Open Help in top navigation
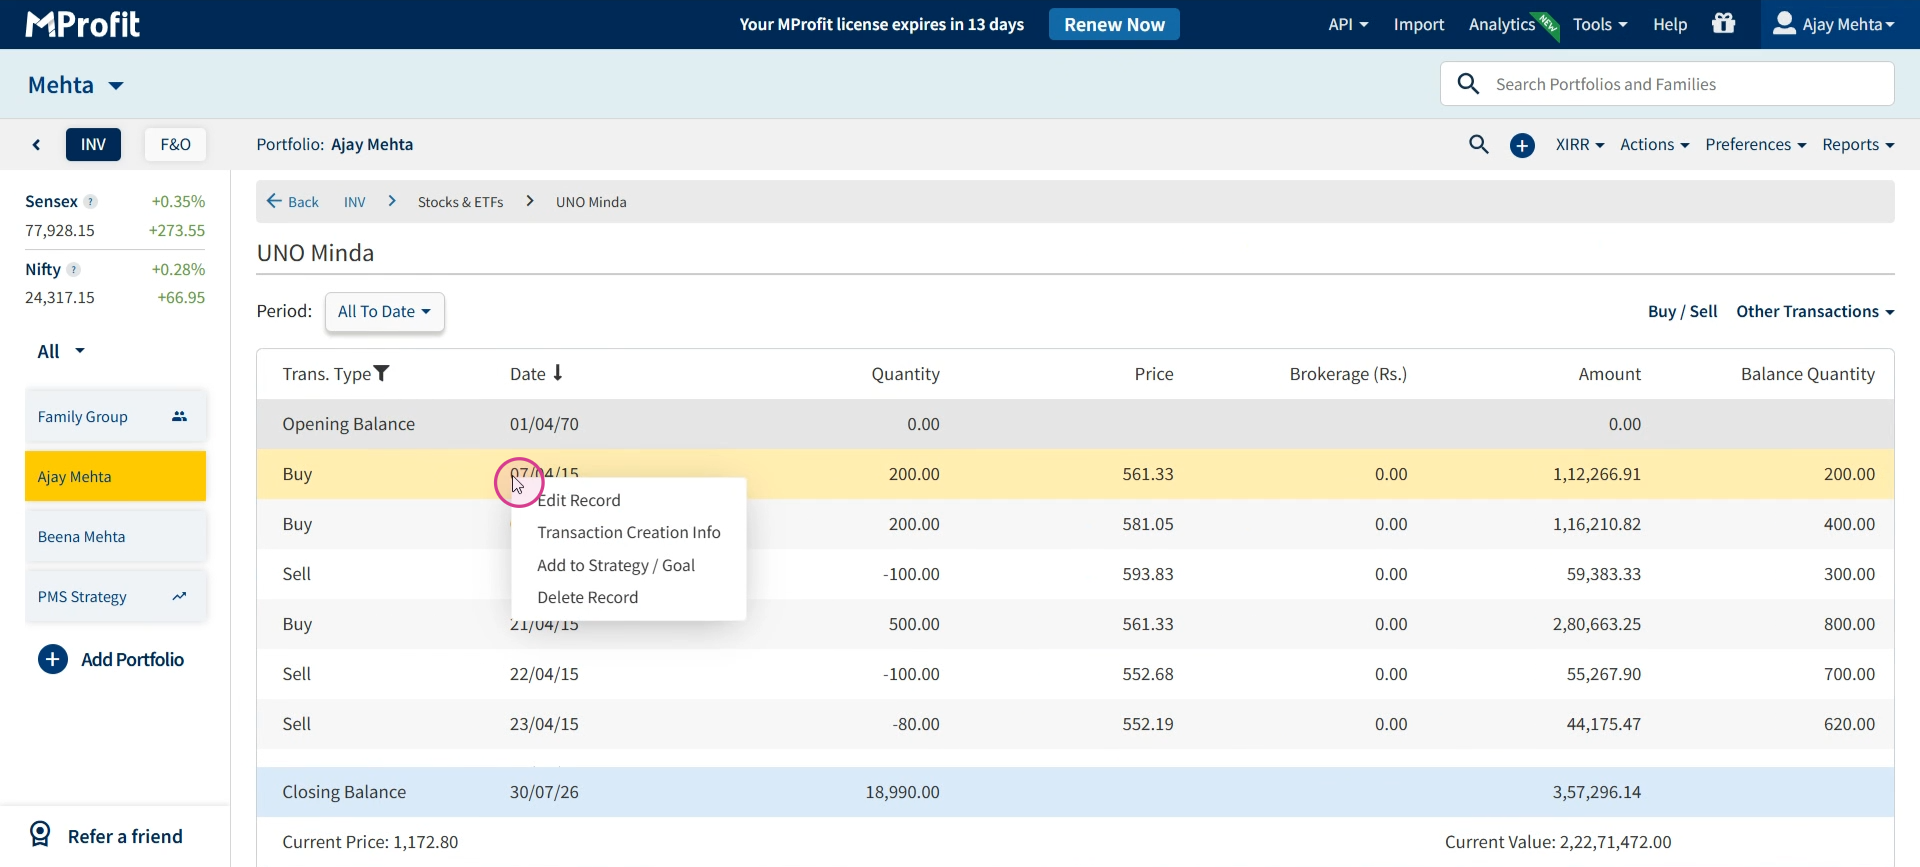The width and height of the screenshot is (1920, 867). point(1670,24)
